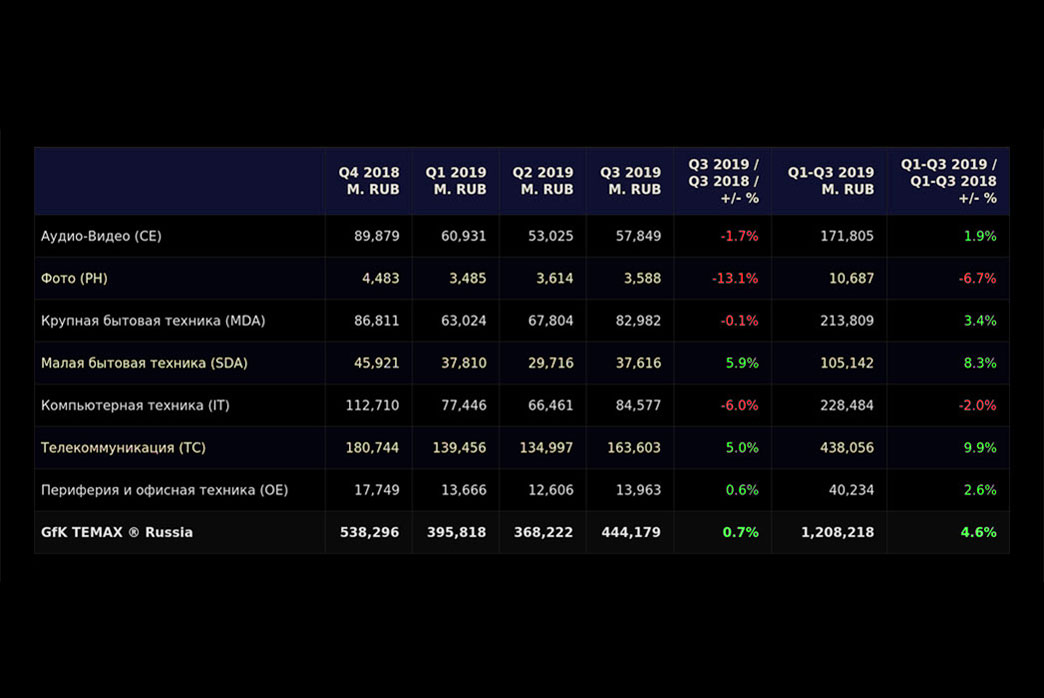
Task: Click the value 57,849
Action: pyautogui.click(x=638, y=236)
